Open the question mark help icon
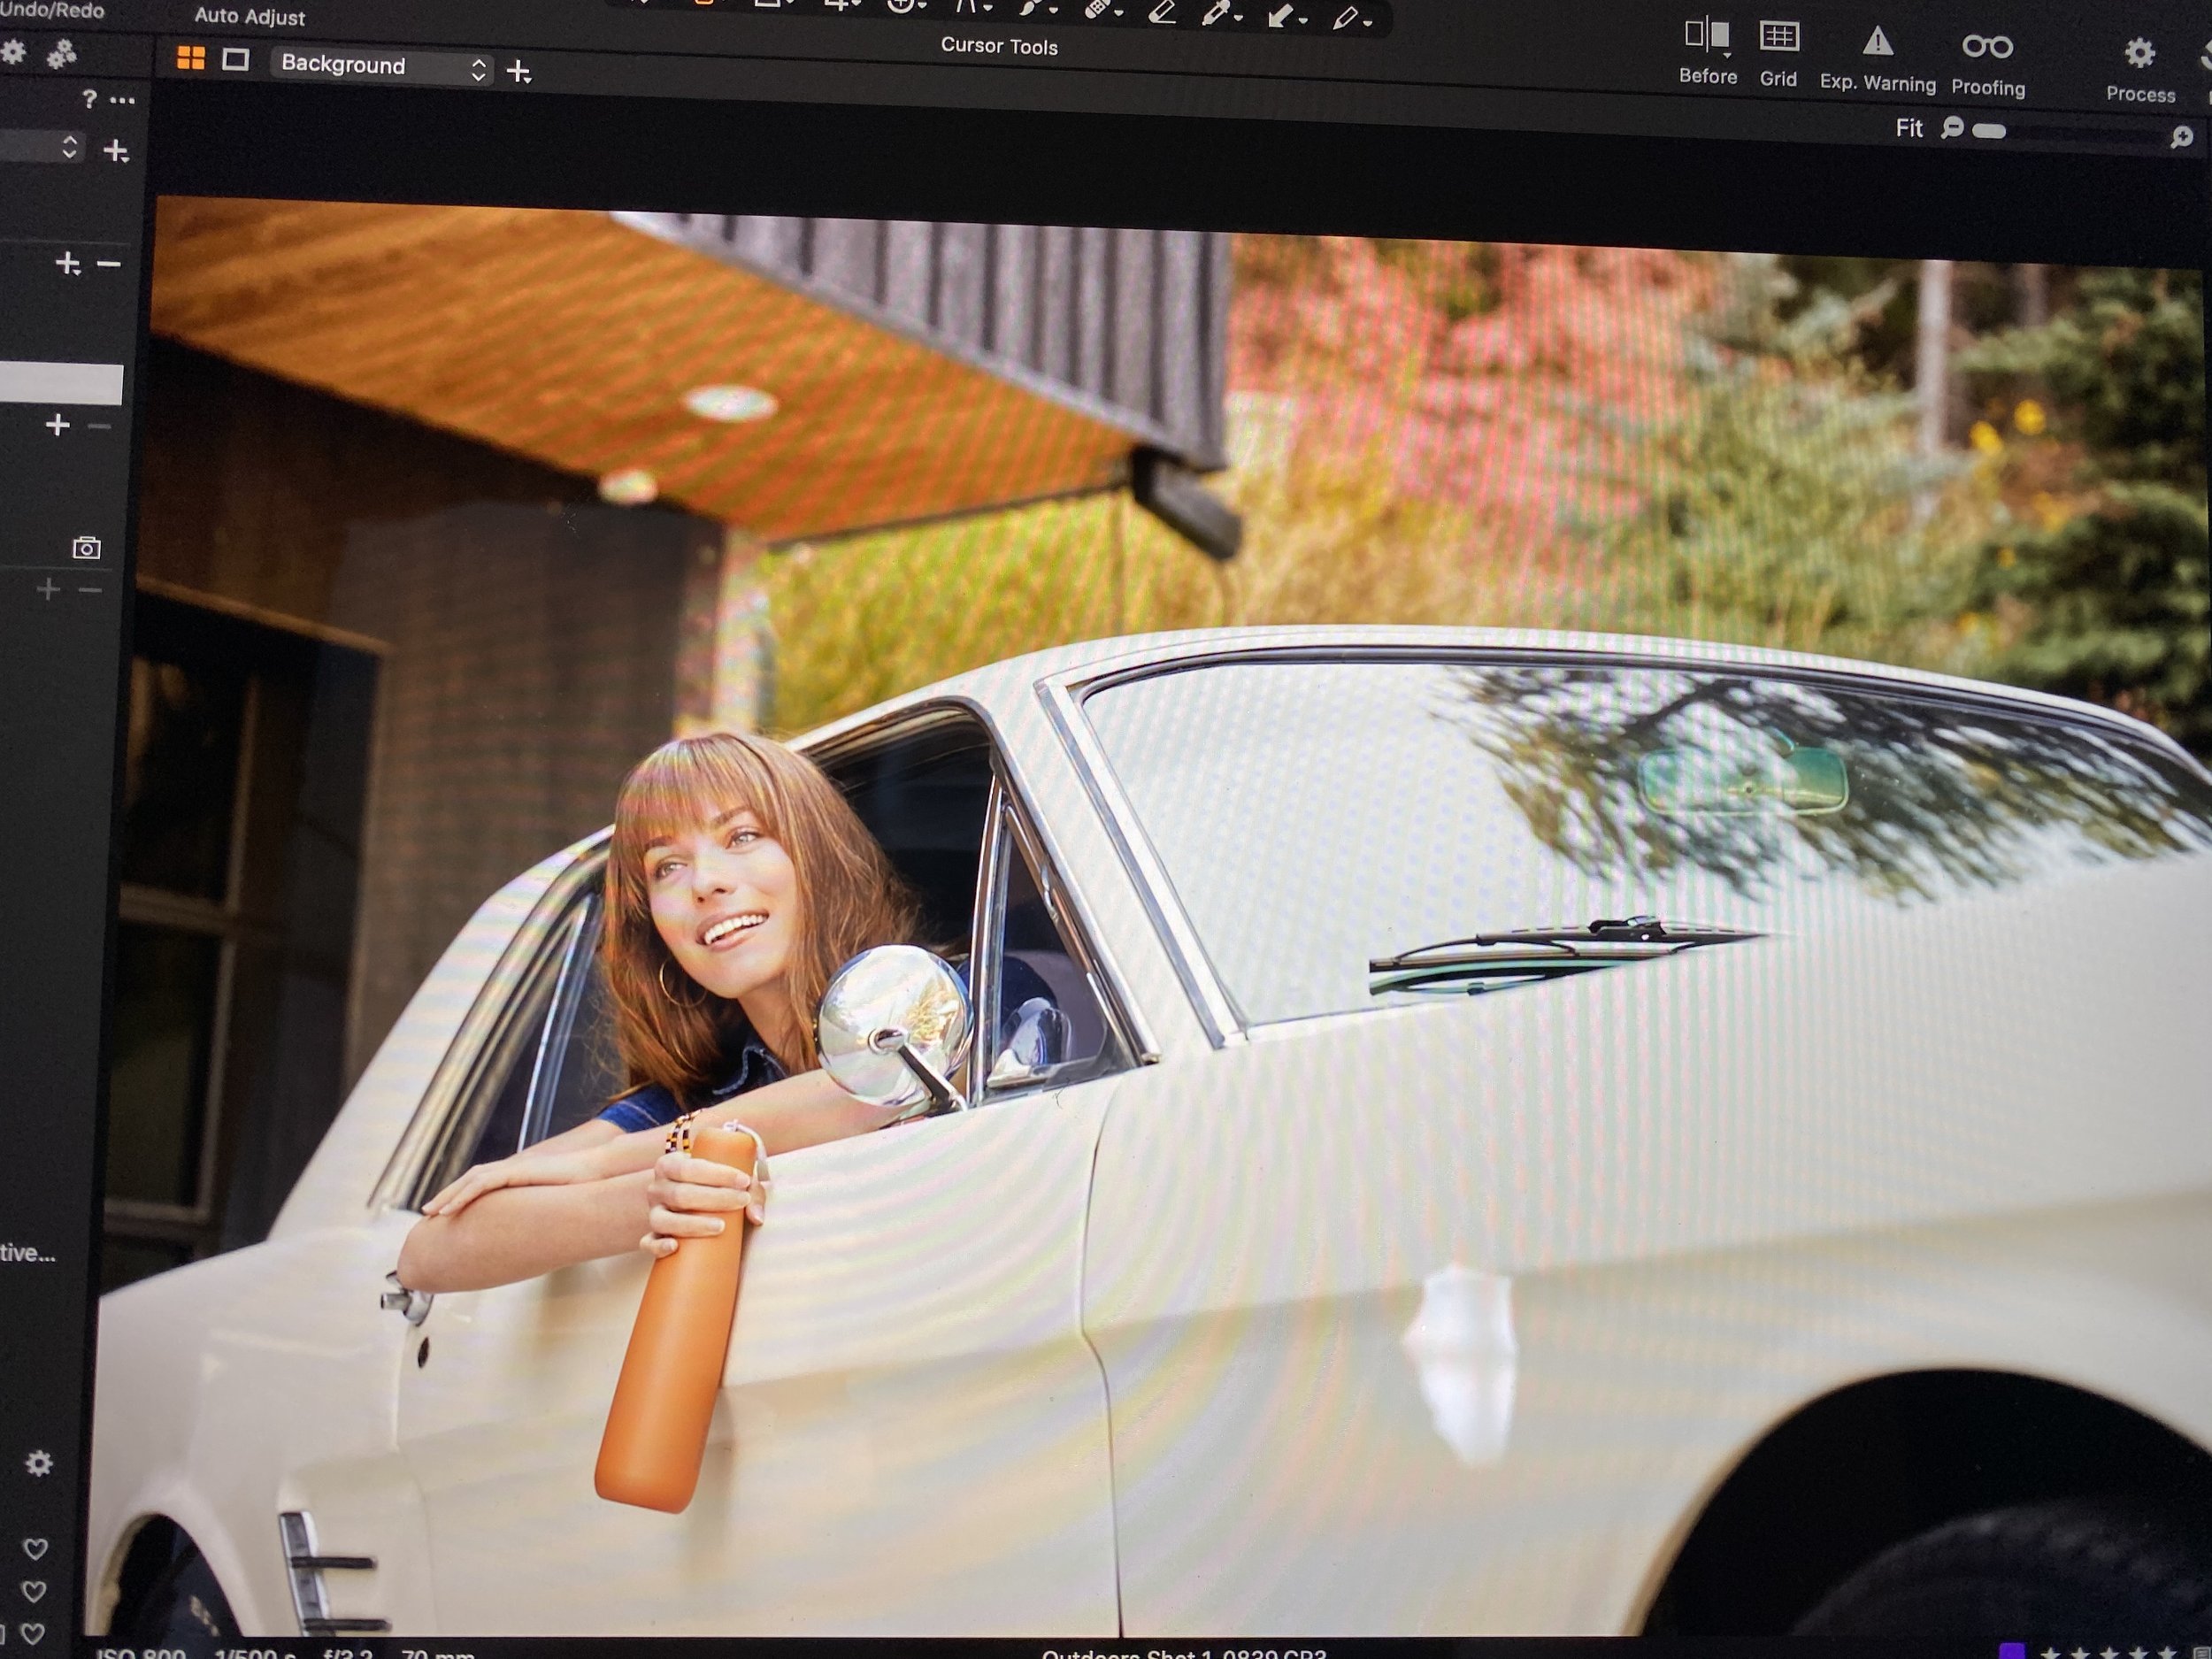2212x1659 pixels. click(90, 98)
